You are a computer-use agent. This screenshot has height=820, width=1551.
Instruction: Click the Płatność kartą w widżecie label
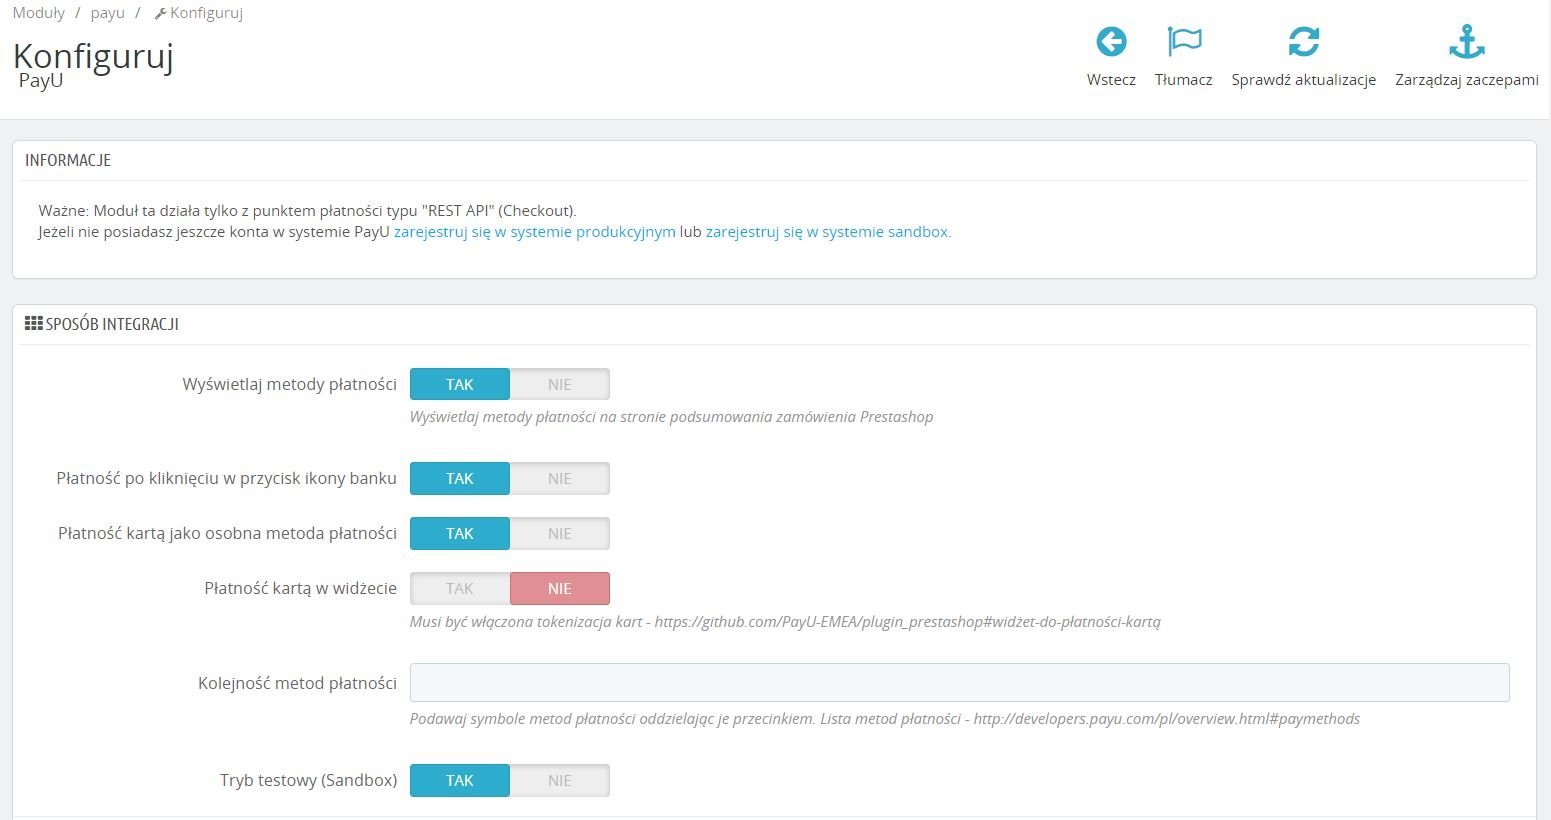[x=300, y=588]
